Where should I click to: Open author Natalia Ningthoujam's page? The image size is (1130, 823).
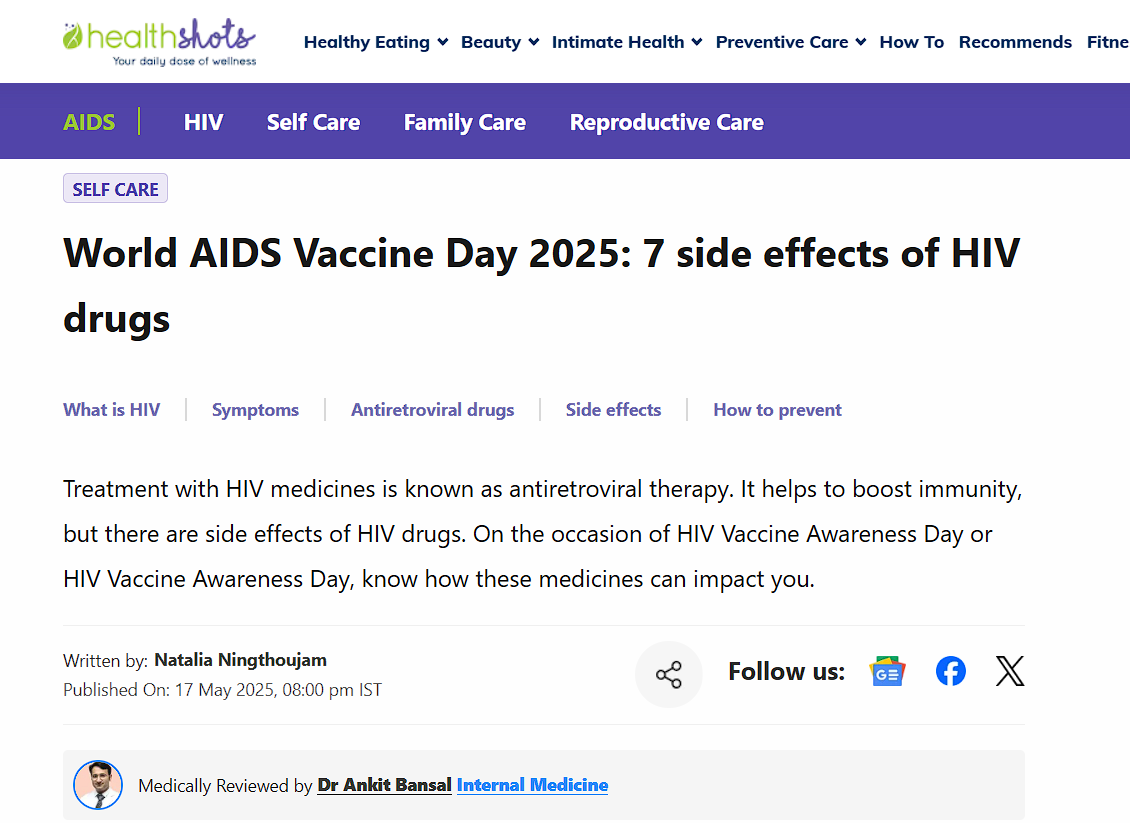[240, 660]
